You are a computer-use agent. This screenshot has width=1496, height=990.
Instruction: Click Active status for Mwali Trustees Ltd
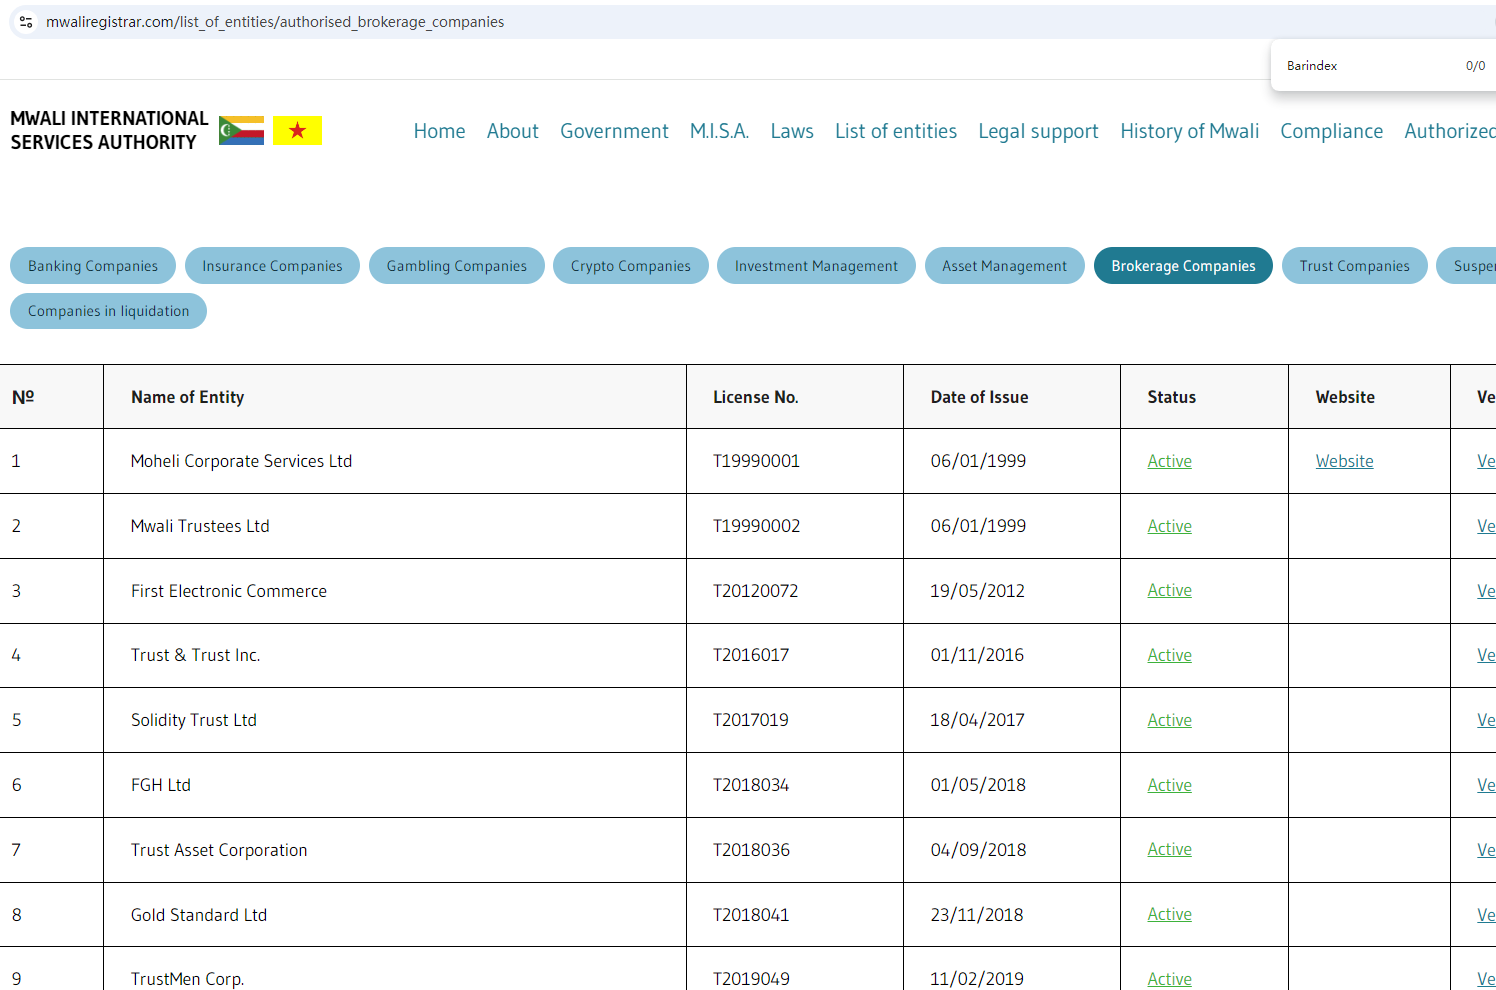point(1168,526)
